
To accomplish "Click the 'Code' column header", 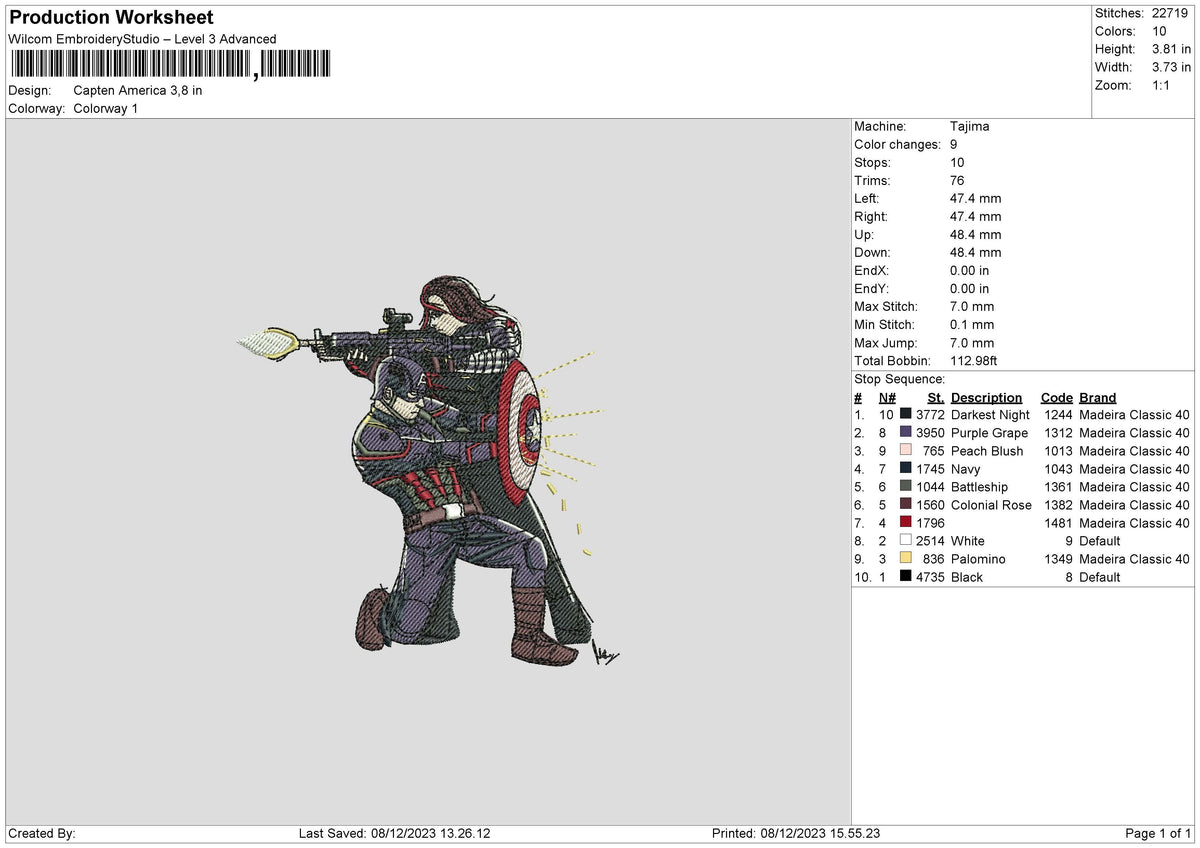I will pyautogui.click(x=1056, y=397).
